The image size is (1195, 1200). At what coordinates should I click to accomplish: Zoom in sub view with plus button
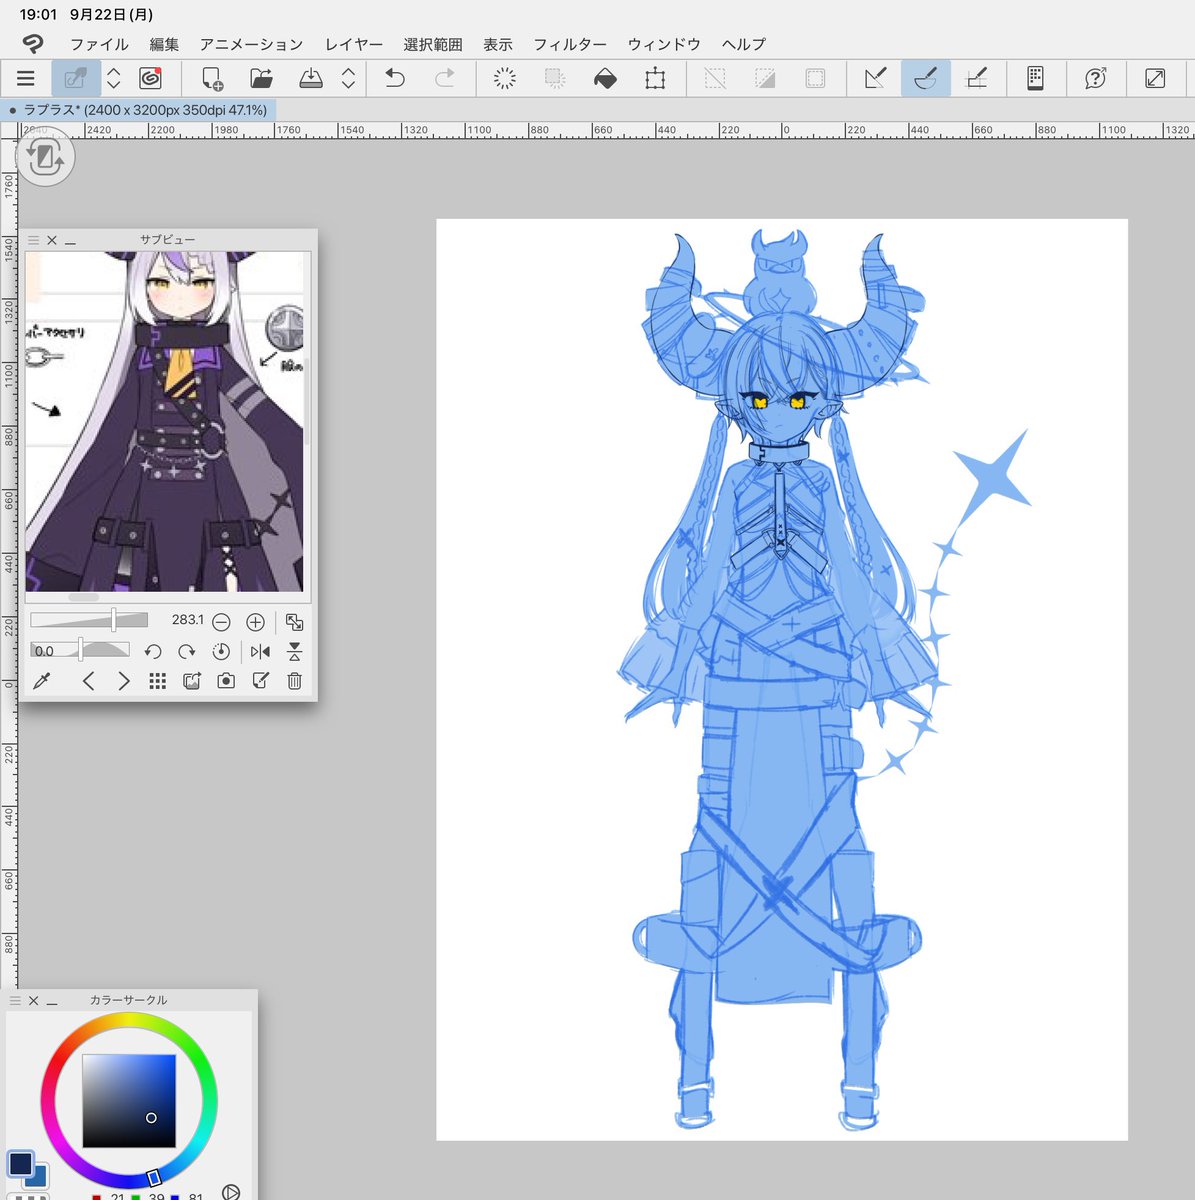coord(256,622)
